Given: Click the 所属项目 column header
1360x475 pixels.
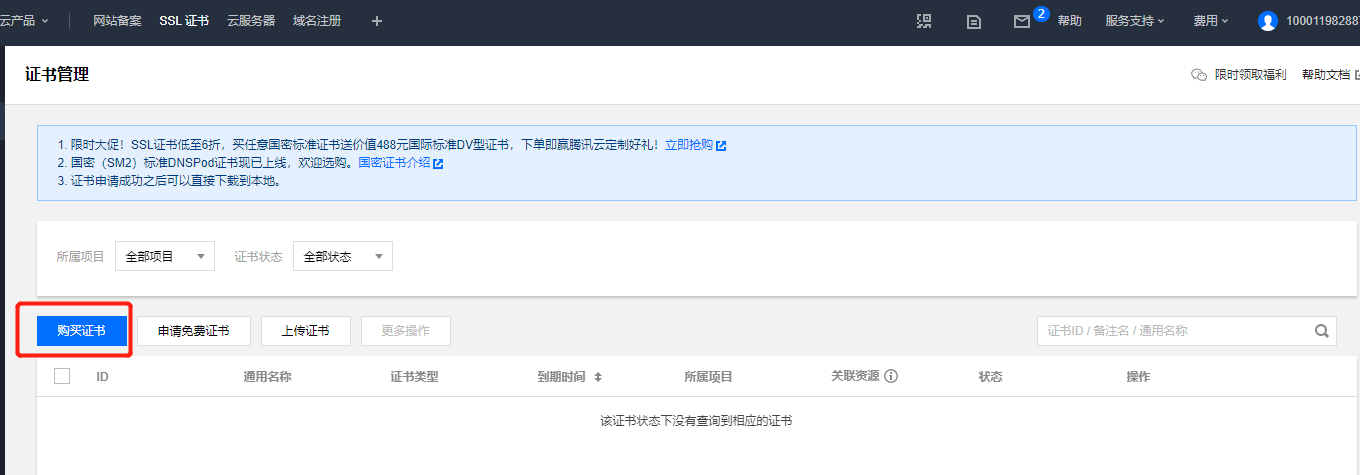Looking at the screenshot, I should click(x=709, y=377).
